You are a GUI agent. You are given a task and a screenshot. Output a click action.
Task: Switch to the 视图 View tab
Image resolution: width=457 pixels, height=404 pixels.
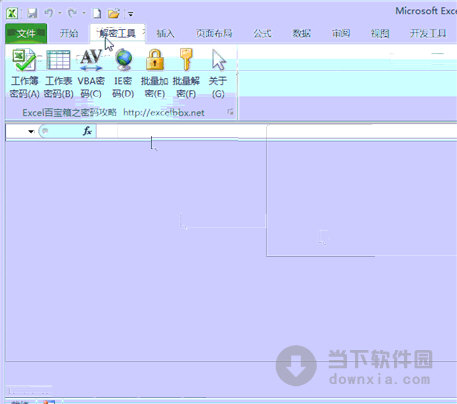coord(380,33)
